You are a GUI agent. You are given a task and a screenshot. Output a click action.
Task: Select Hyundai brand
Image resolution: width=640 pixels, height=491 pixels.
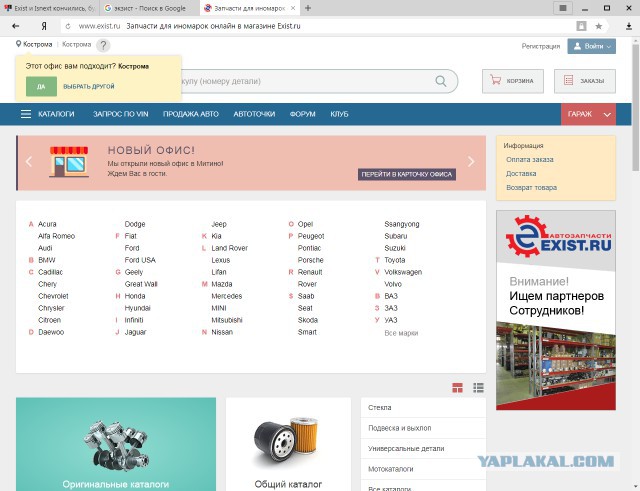(x=138, y=308)
